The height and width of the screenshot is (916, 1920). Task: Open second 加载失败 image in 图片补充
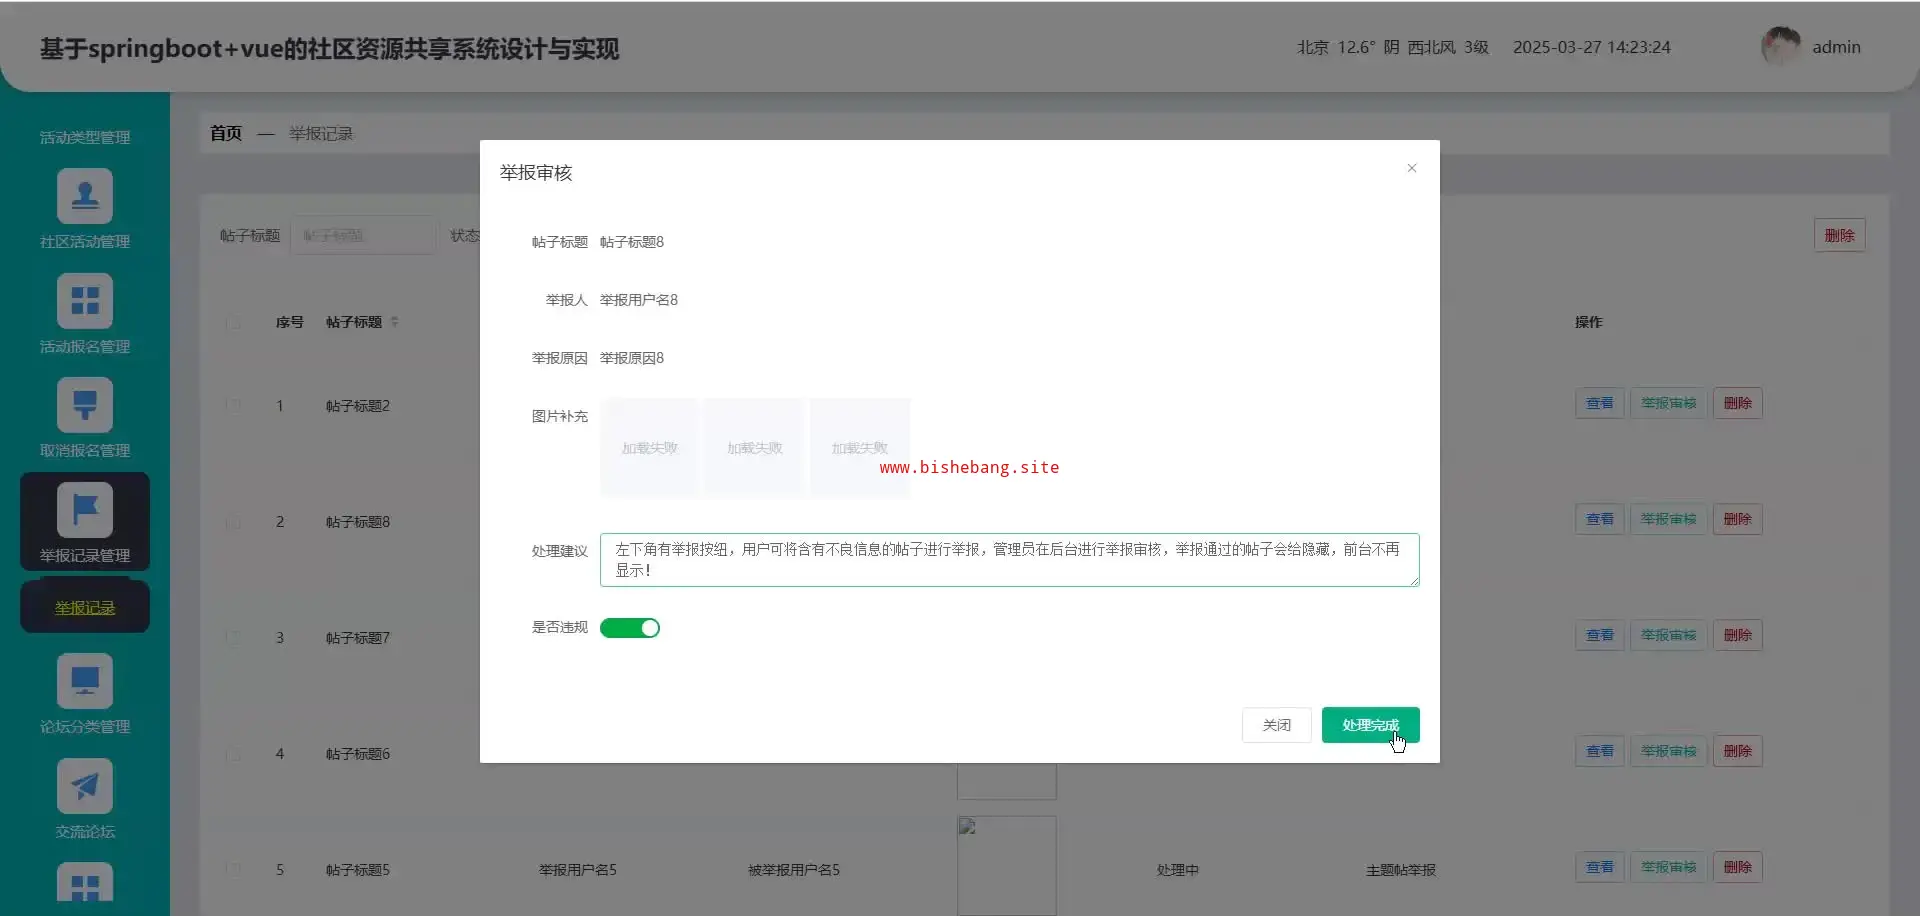click(x=755, y=448)
